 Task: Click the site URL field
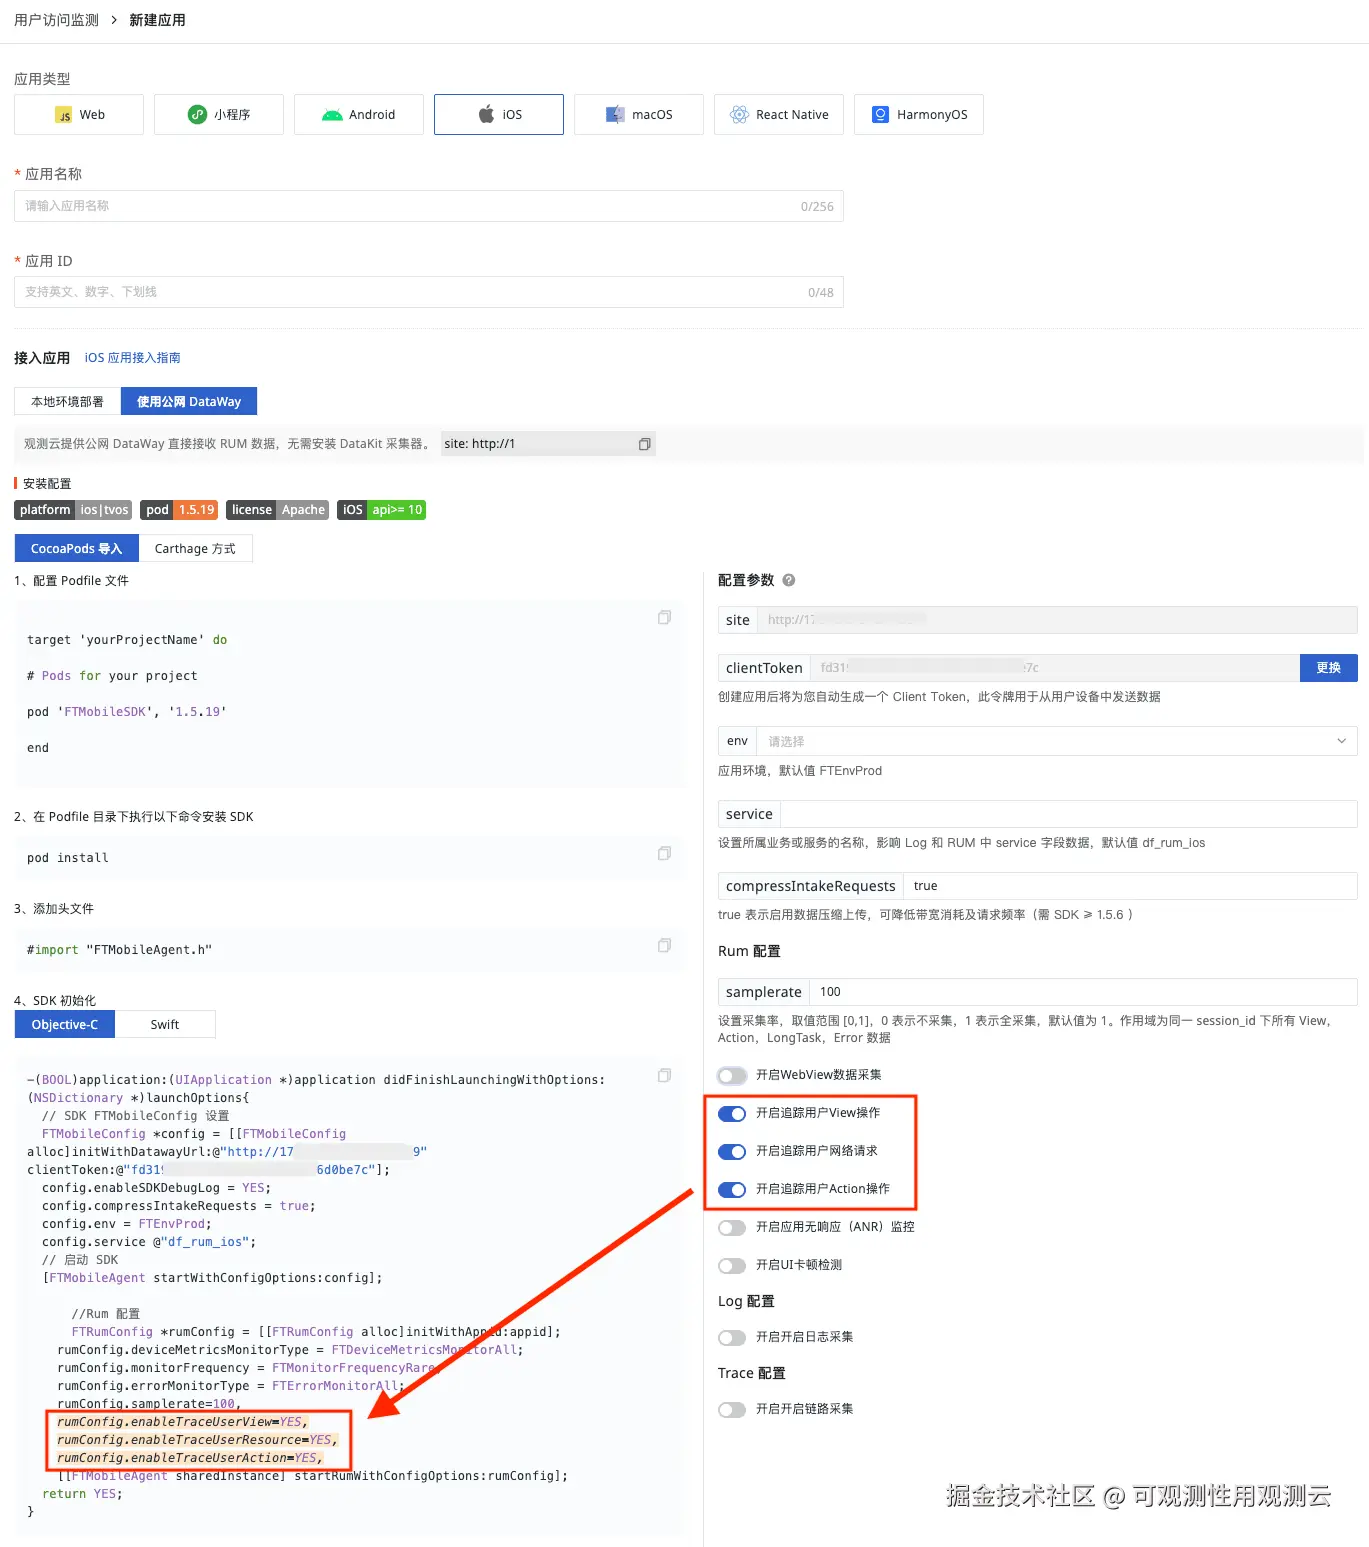click(1057, 620)
